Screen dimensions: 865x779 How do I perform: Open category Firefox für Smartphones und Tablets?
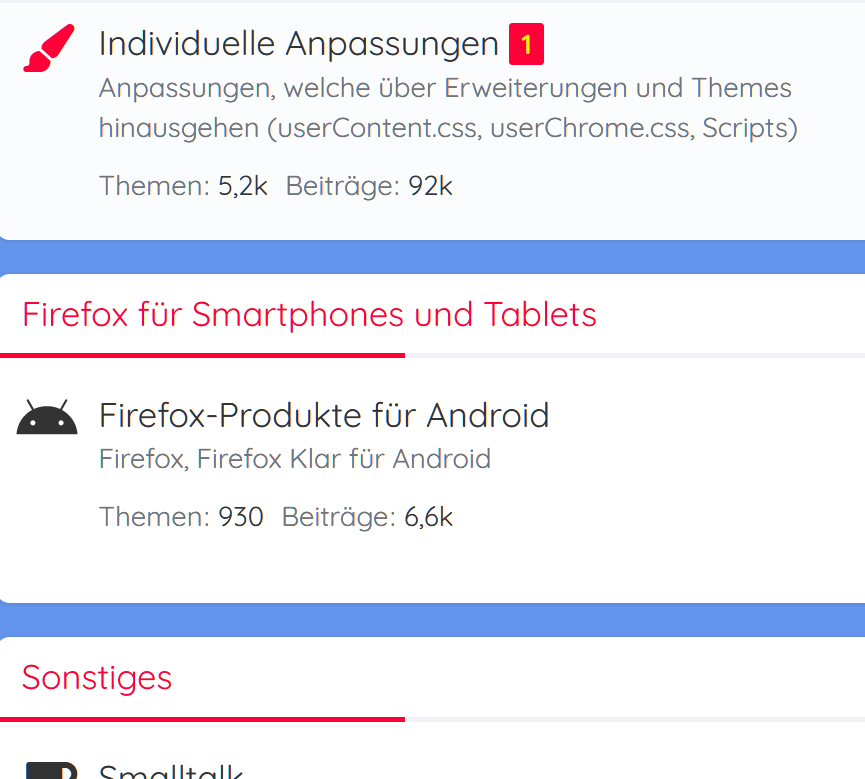click(x=309, y=314)
